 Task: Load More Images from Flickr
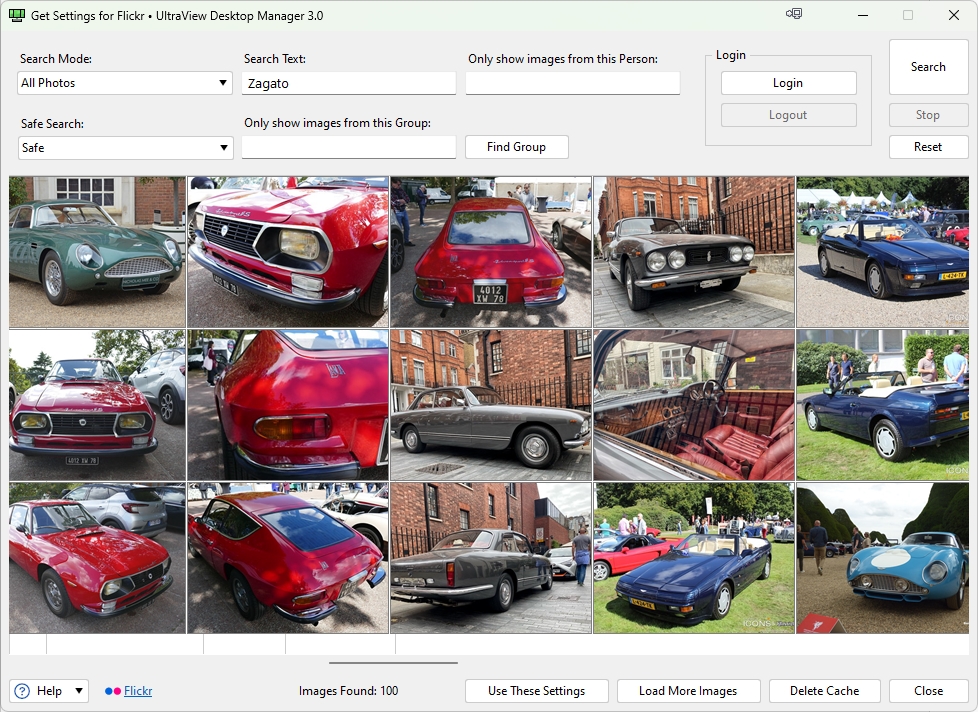click(x=688, y=691)
